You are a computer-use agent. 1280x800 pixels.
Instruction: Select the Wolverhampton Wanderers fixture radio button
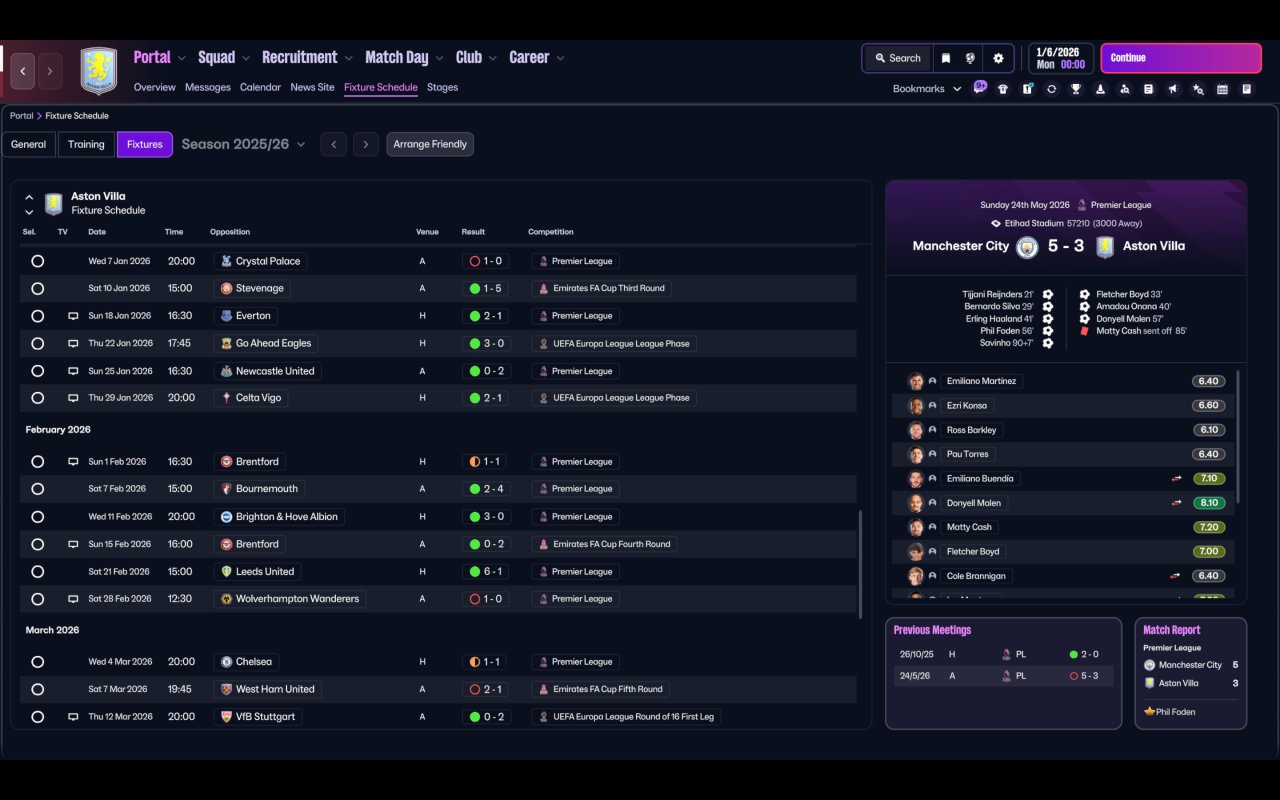click(x=37, y=599)
